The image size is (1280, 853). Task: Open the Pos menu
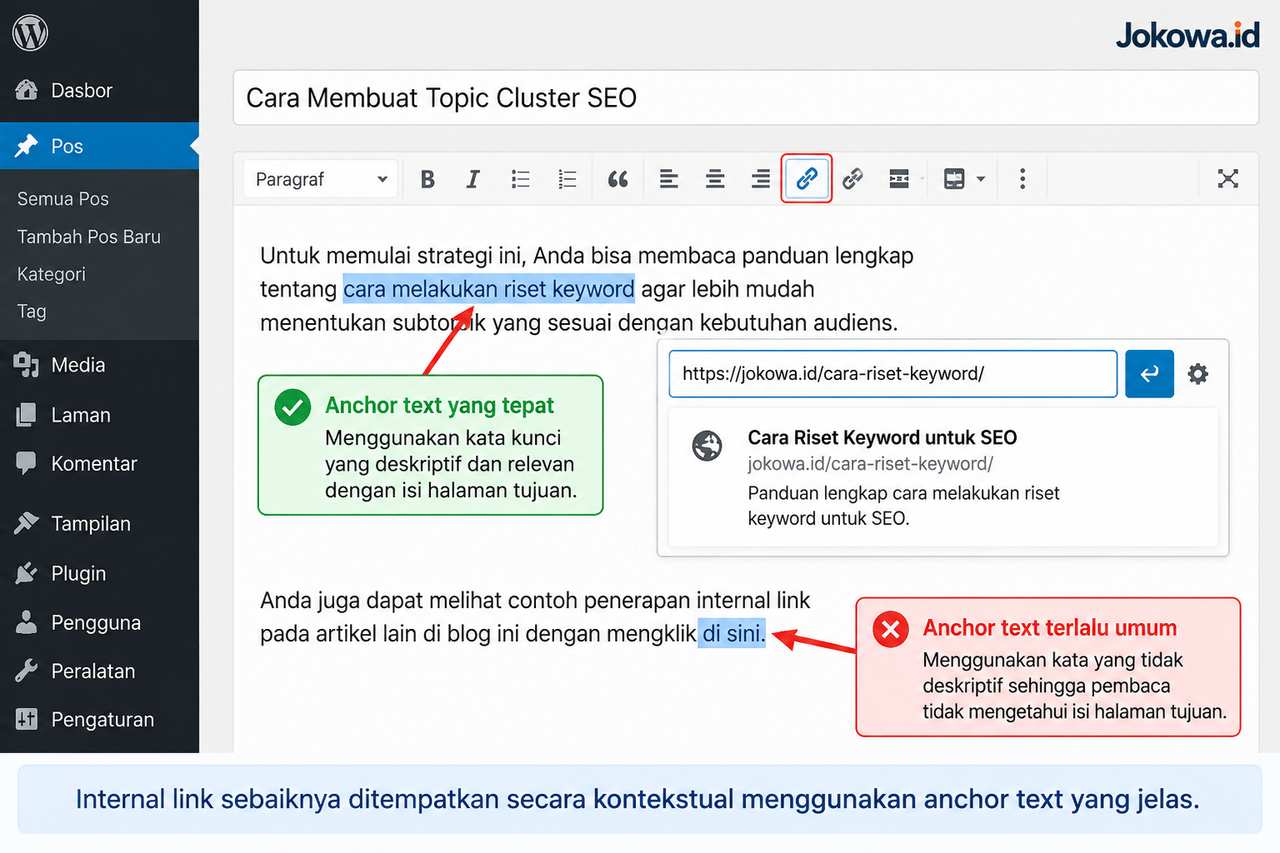[x=100, y=146]
